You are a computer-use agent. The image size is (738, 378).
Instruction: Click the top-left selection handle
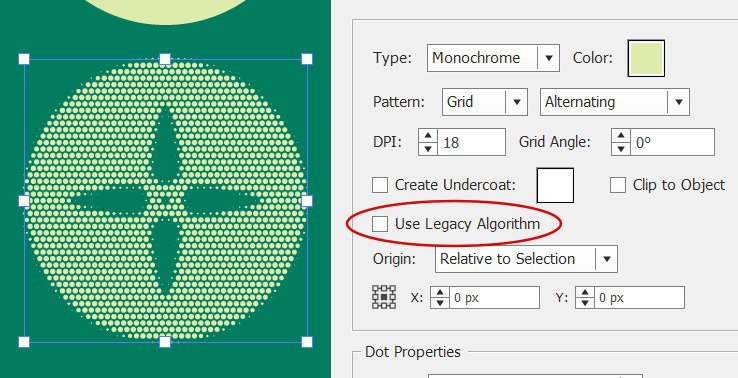tap(24, 59)
